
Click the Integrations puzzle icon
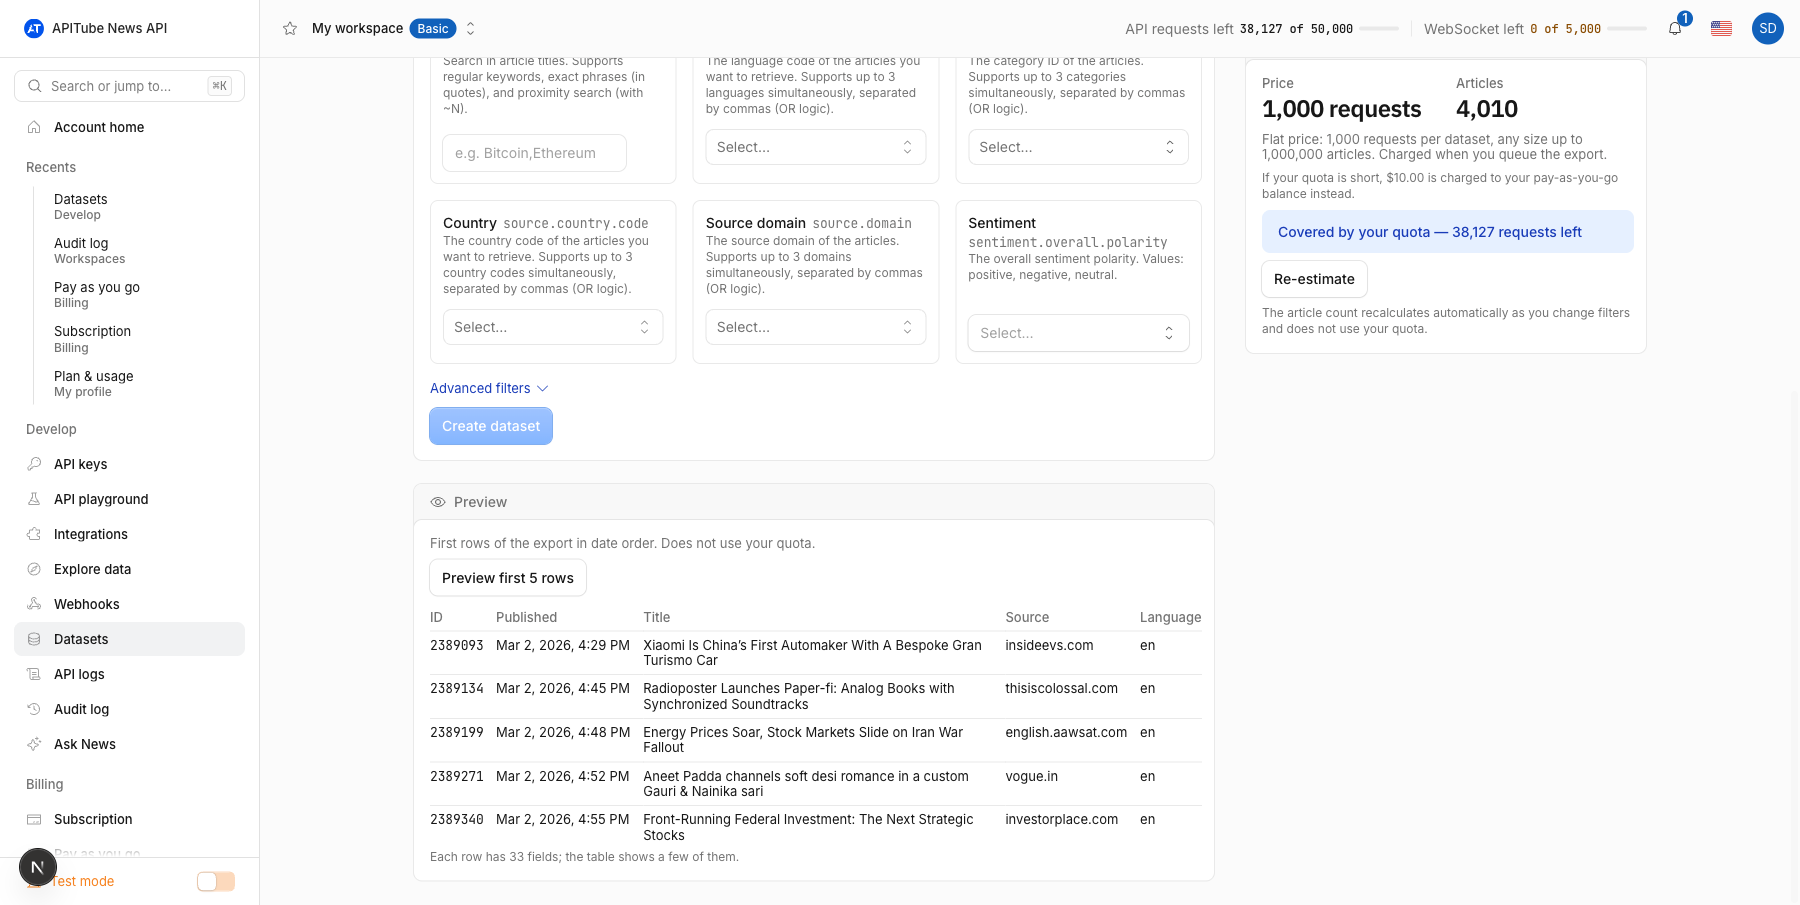pos(34,534)
